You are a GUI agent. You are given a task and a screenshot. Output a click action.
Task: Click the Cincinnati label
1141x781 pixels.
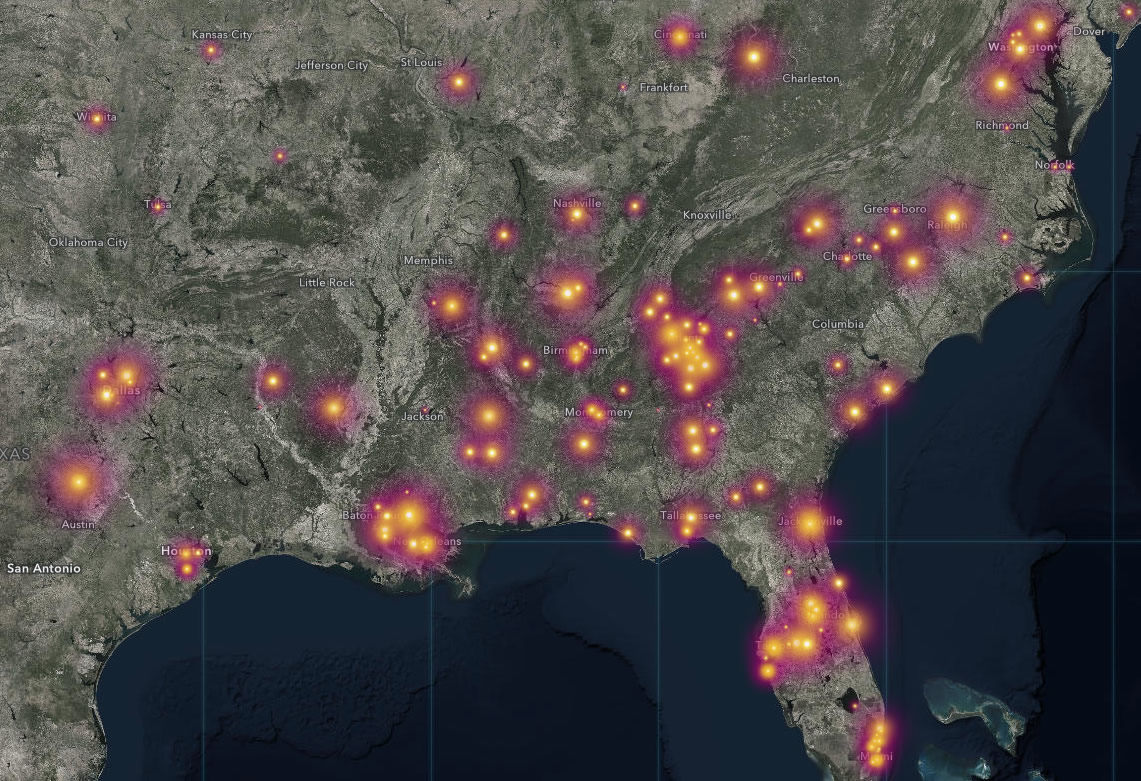[680, 34]
